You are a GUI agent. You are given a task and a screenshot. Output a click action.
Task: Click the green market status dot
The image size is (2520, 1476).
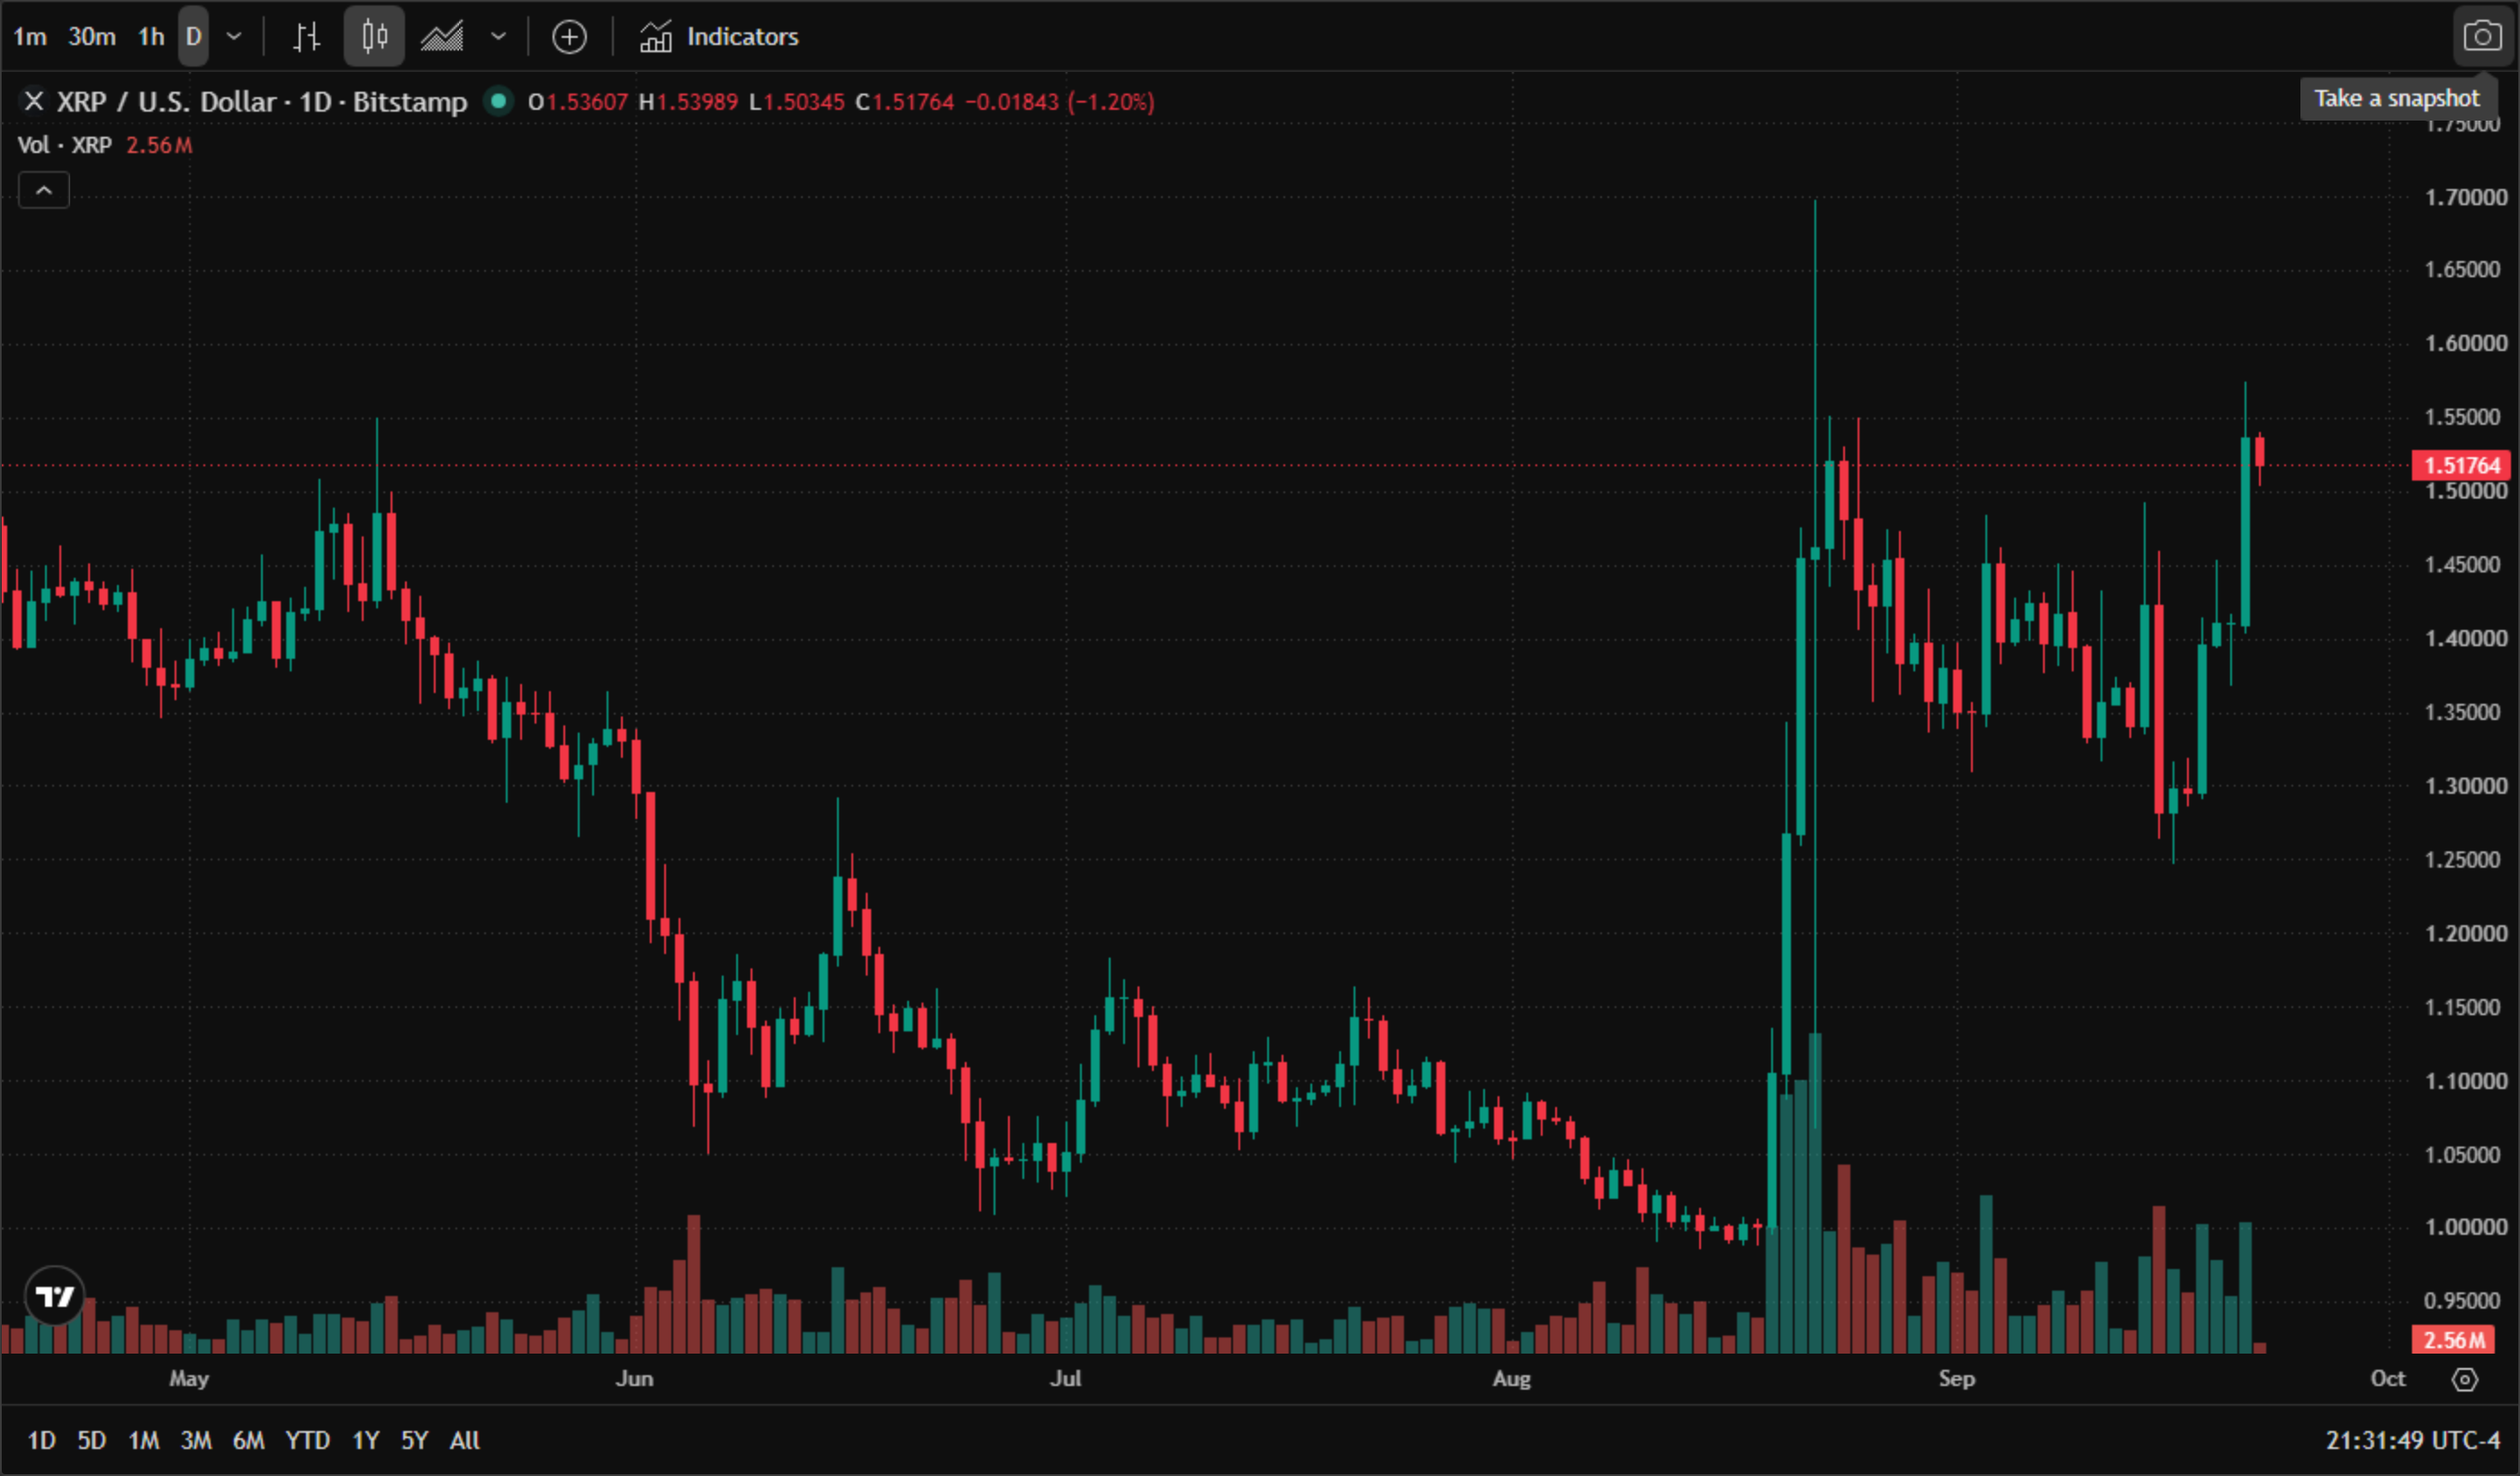click(x=498, y=101)
